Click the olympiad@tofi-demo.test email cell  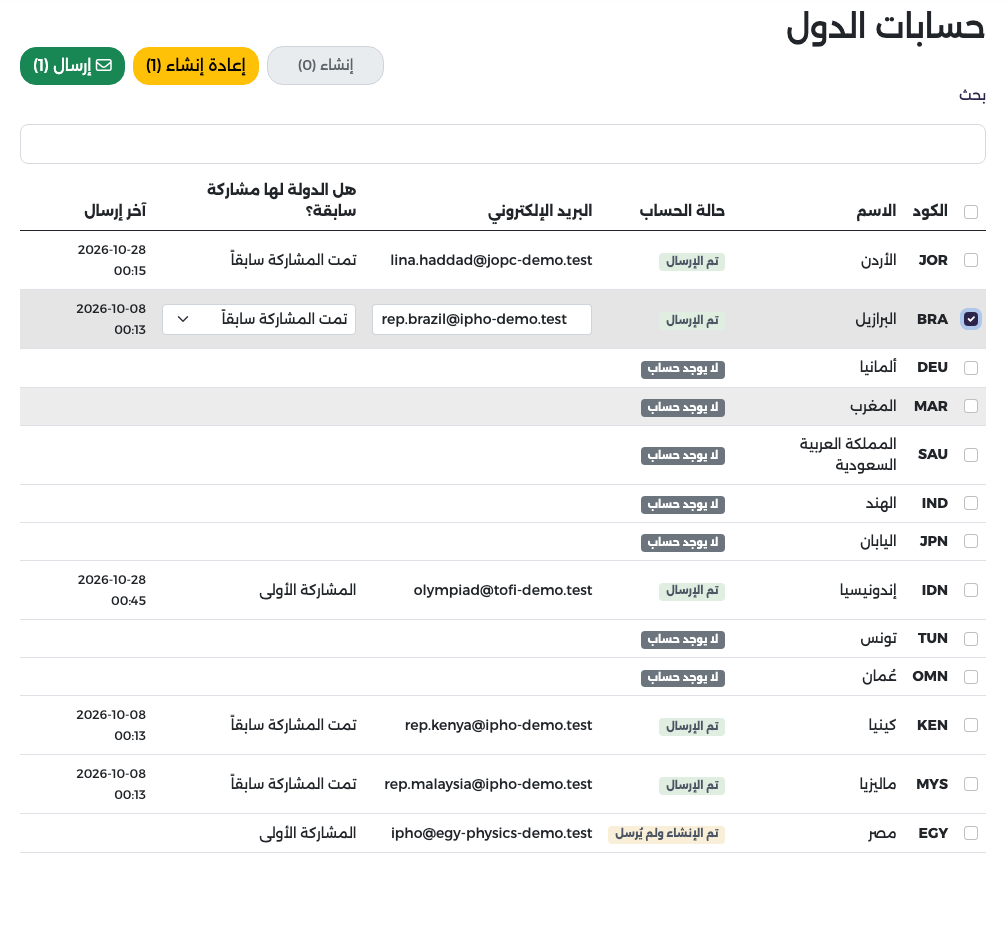tap(503, 590)
